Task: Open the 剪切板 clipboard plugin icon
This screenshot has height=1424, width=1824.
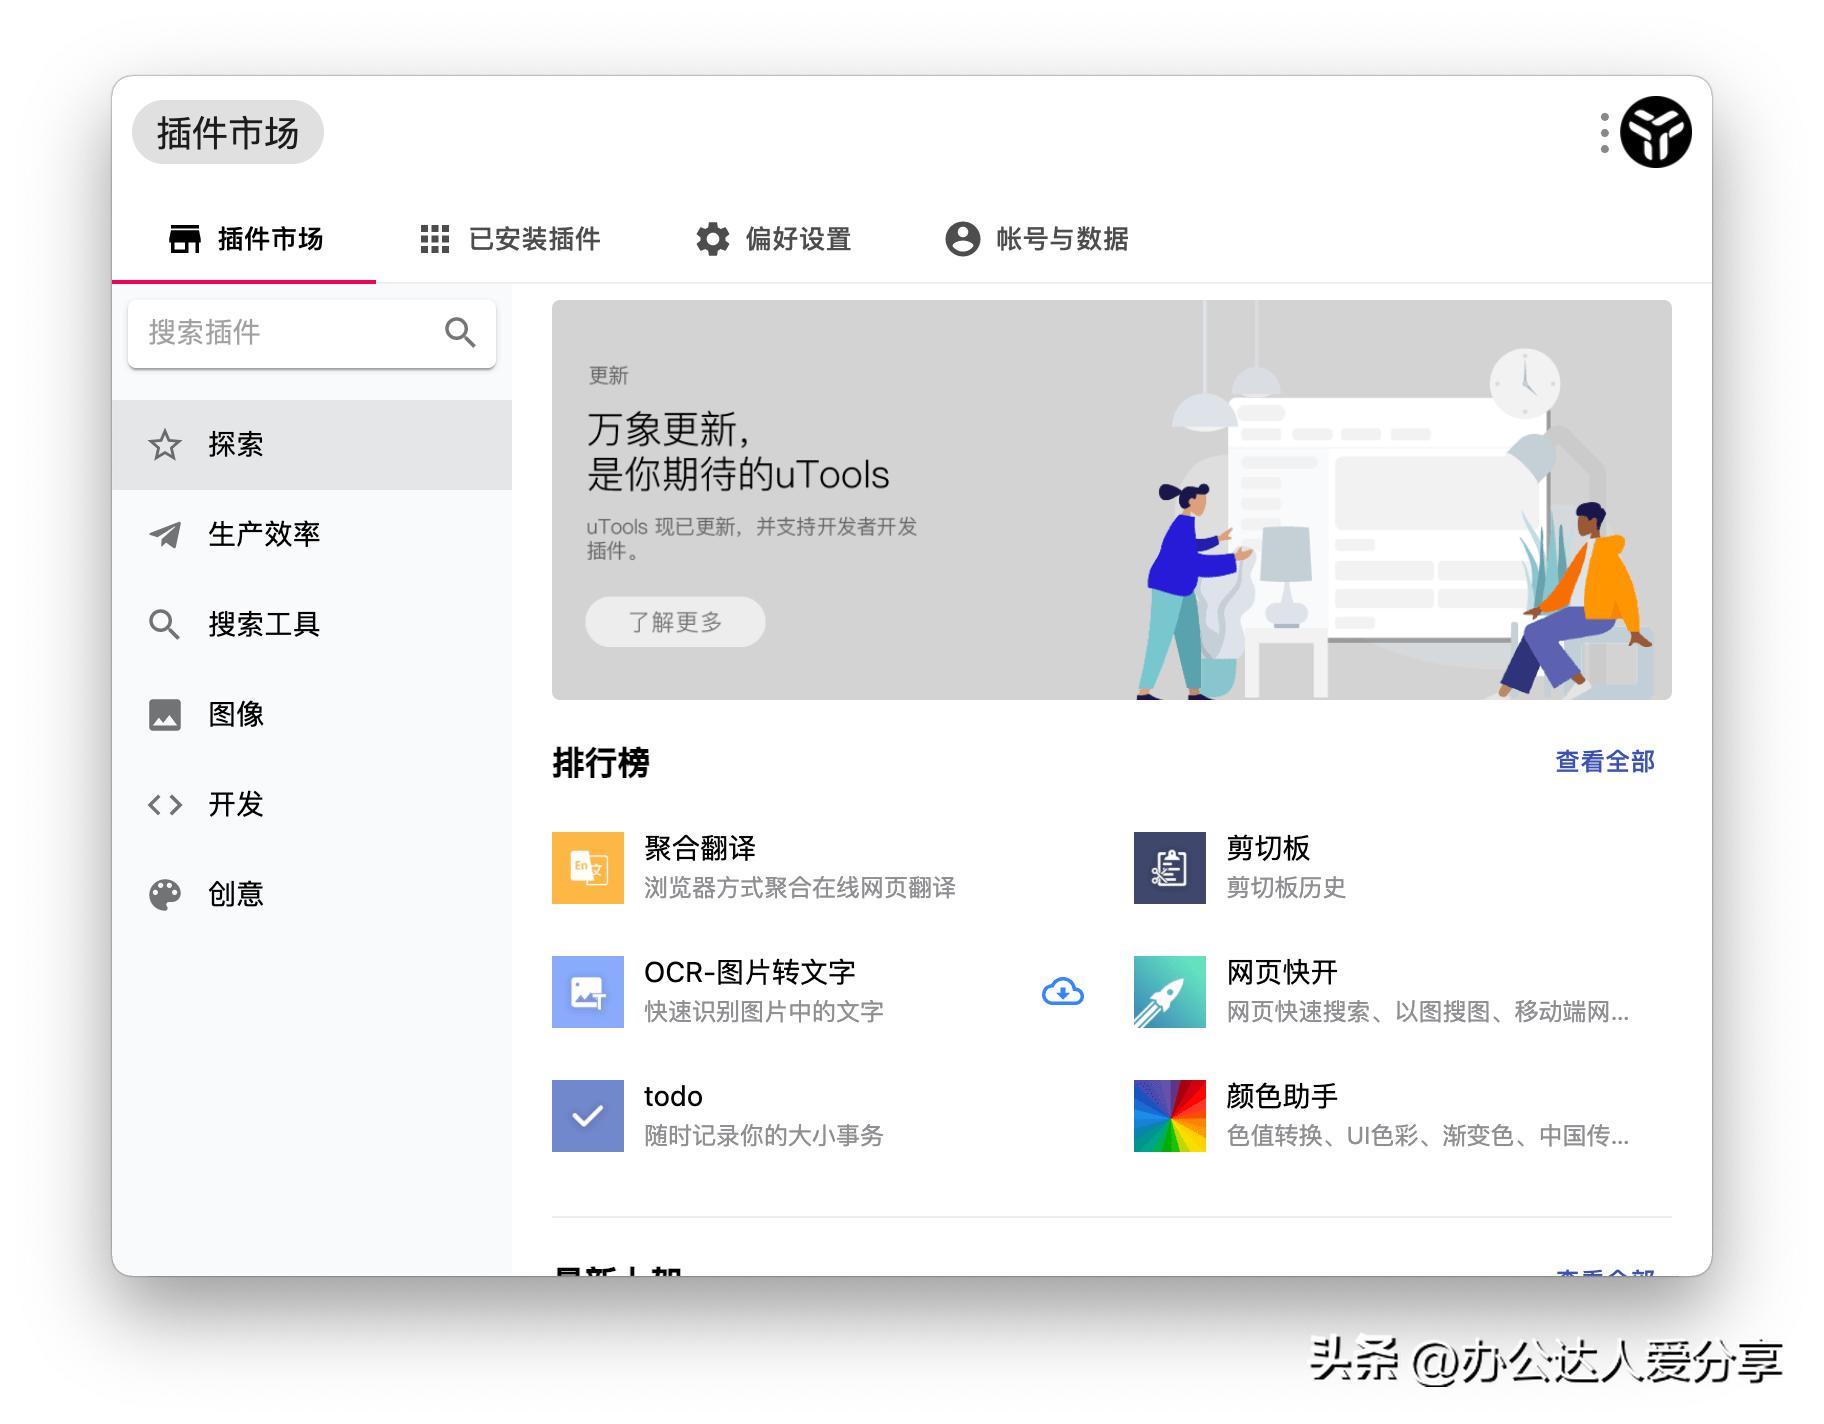Action: click(1168, 867)
